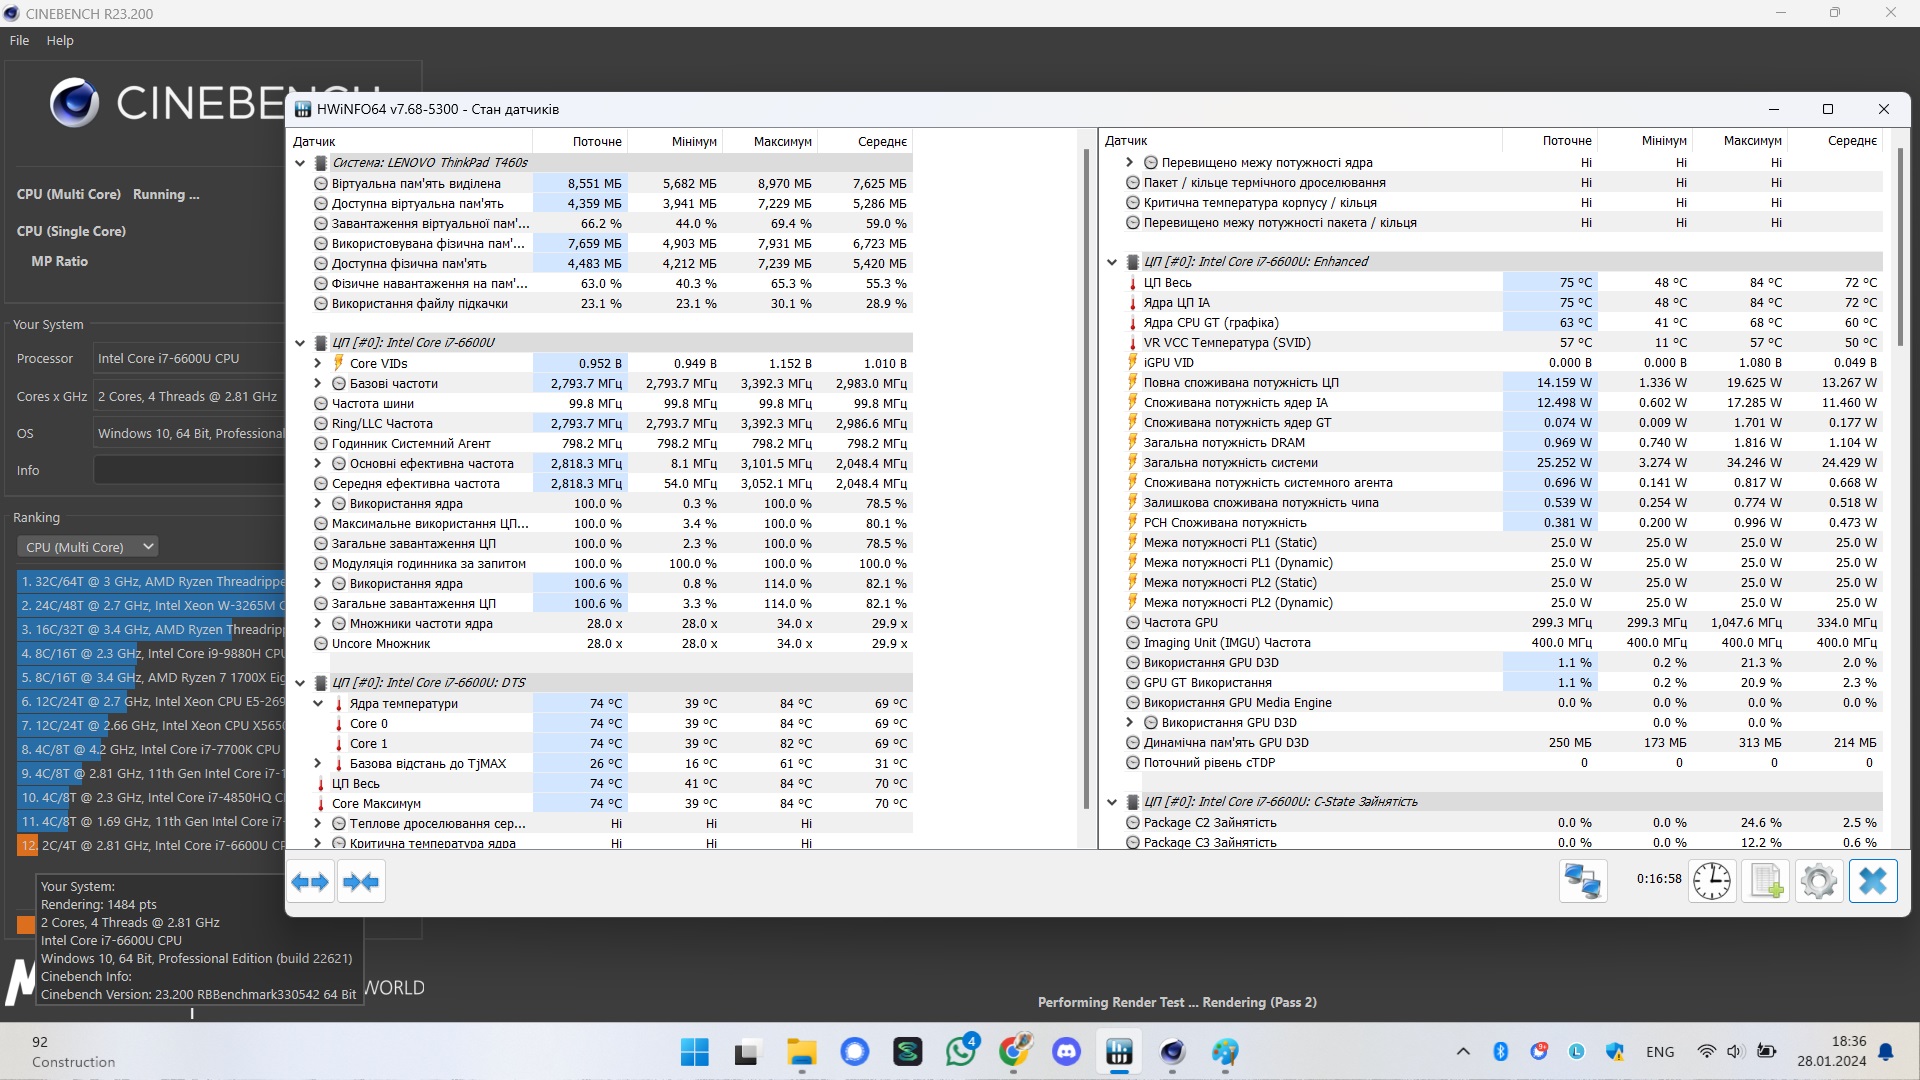
Task: Open the clock showing 18:36
Action: pos(1832,1052)
